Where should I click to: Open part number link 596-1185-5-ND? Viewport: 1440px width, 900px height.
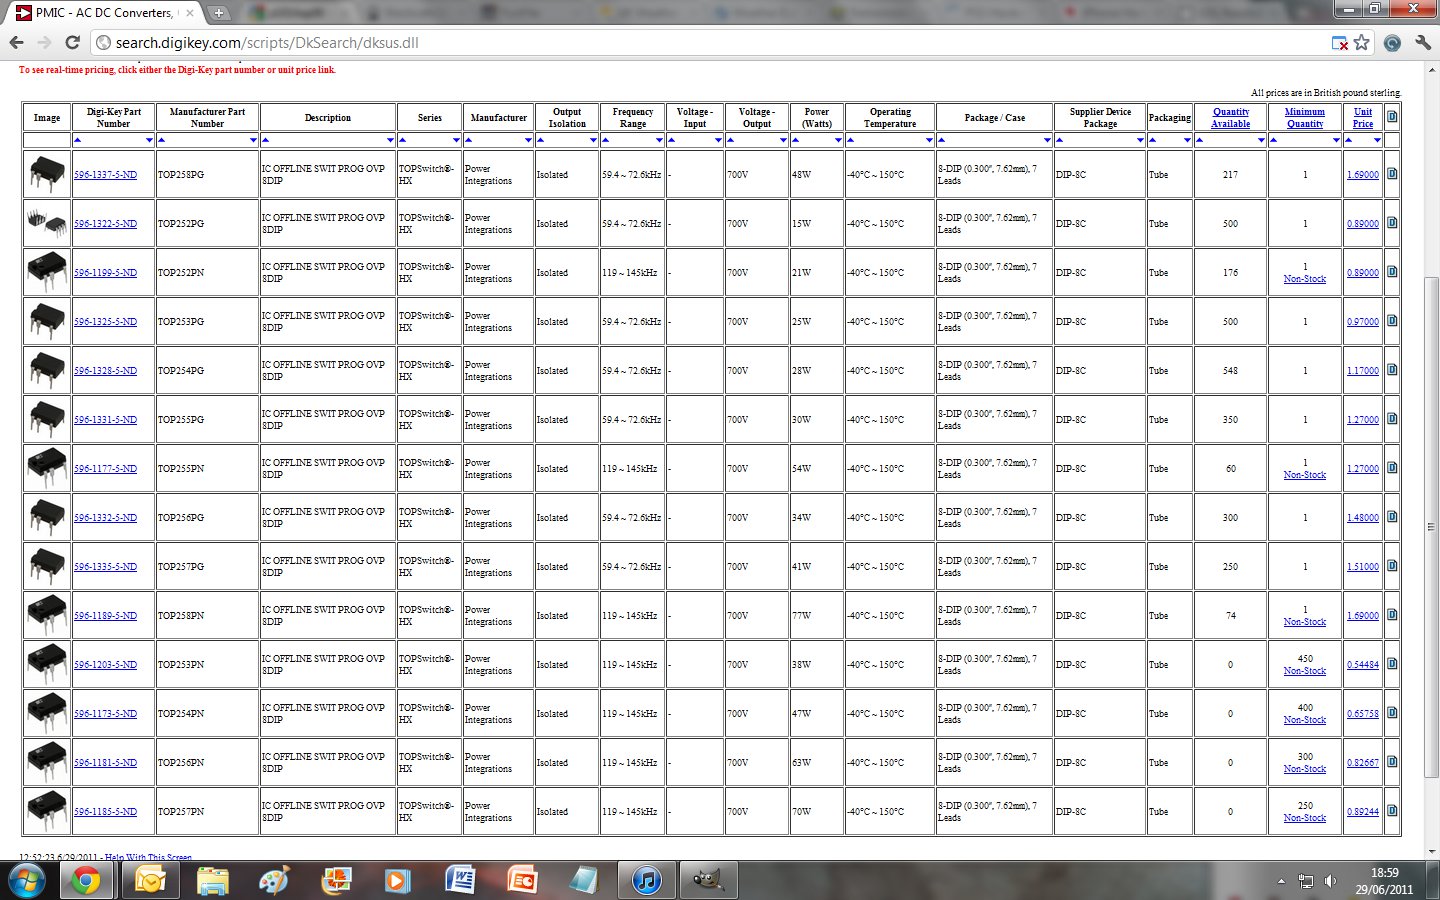tap(105, 812)
